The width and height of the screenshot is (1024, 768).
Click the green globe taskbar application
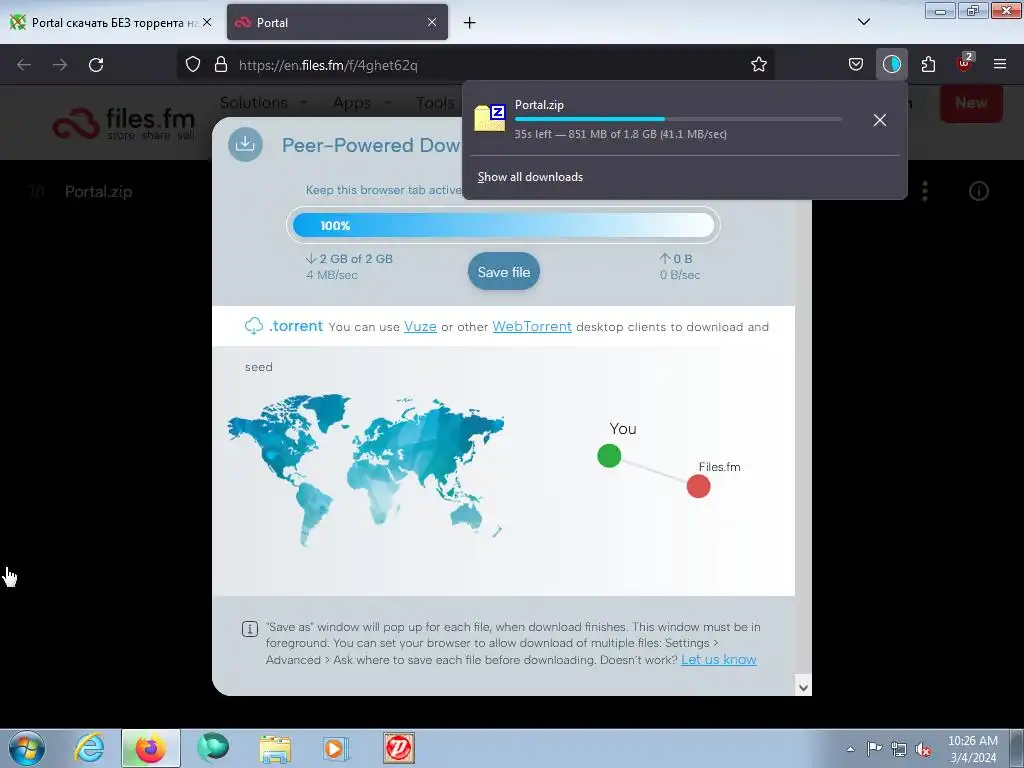pyautogui.click(x=214, y=748)
